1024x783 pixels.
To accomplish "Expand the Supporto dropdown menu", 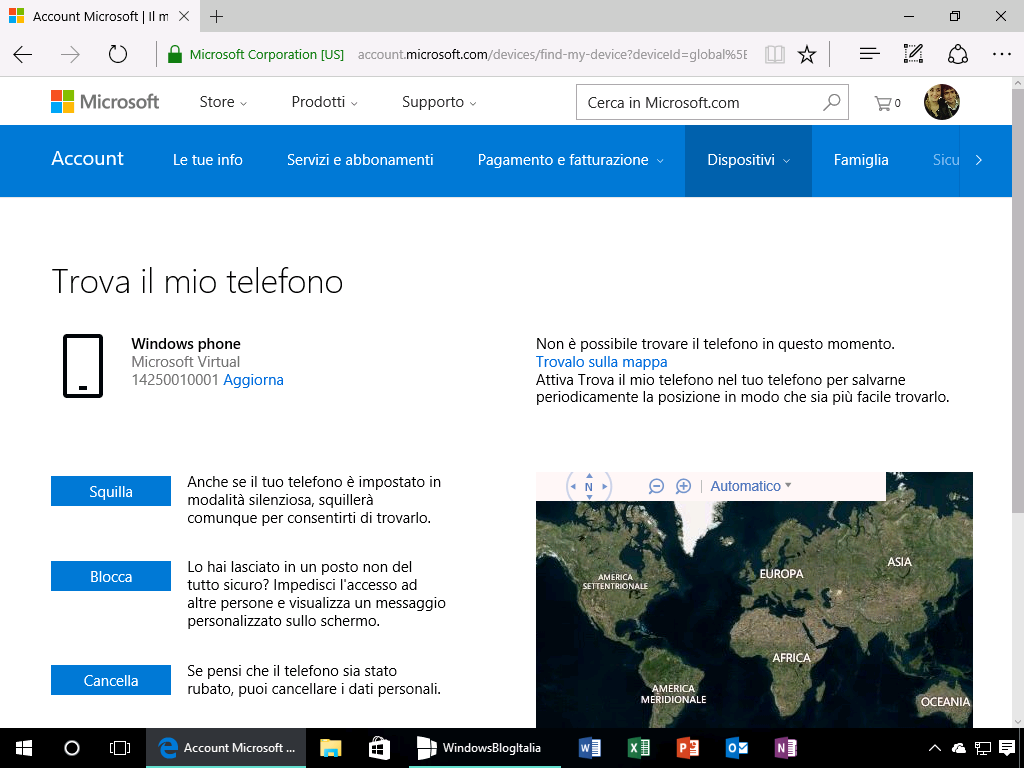I will coord(440,102).
